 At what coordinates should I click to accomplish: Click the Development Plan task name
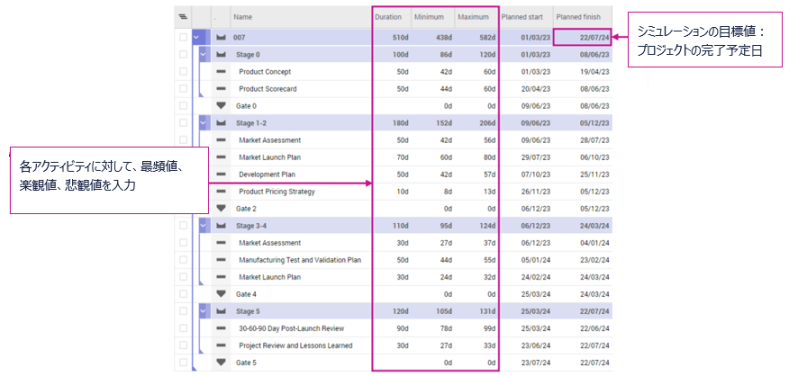click(x=267, y=174)
